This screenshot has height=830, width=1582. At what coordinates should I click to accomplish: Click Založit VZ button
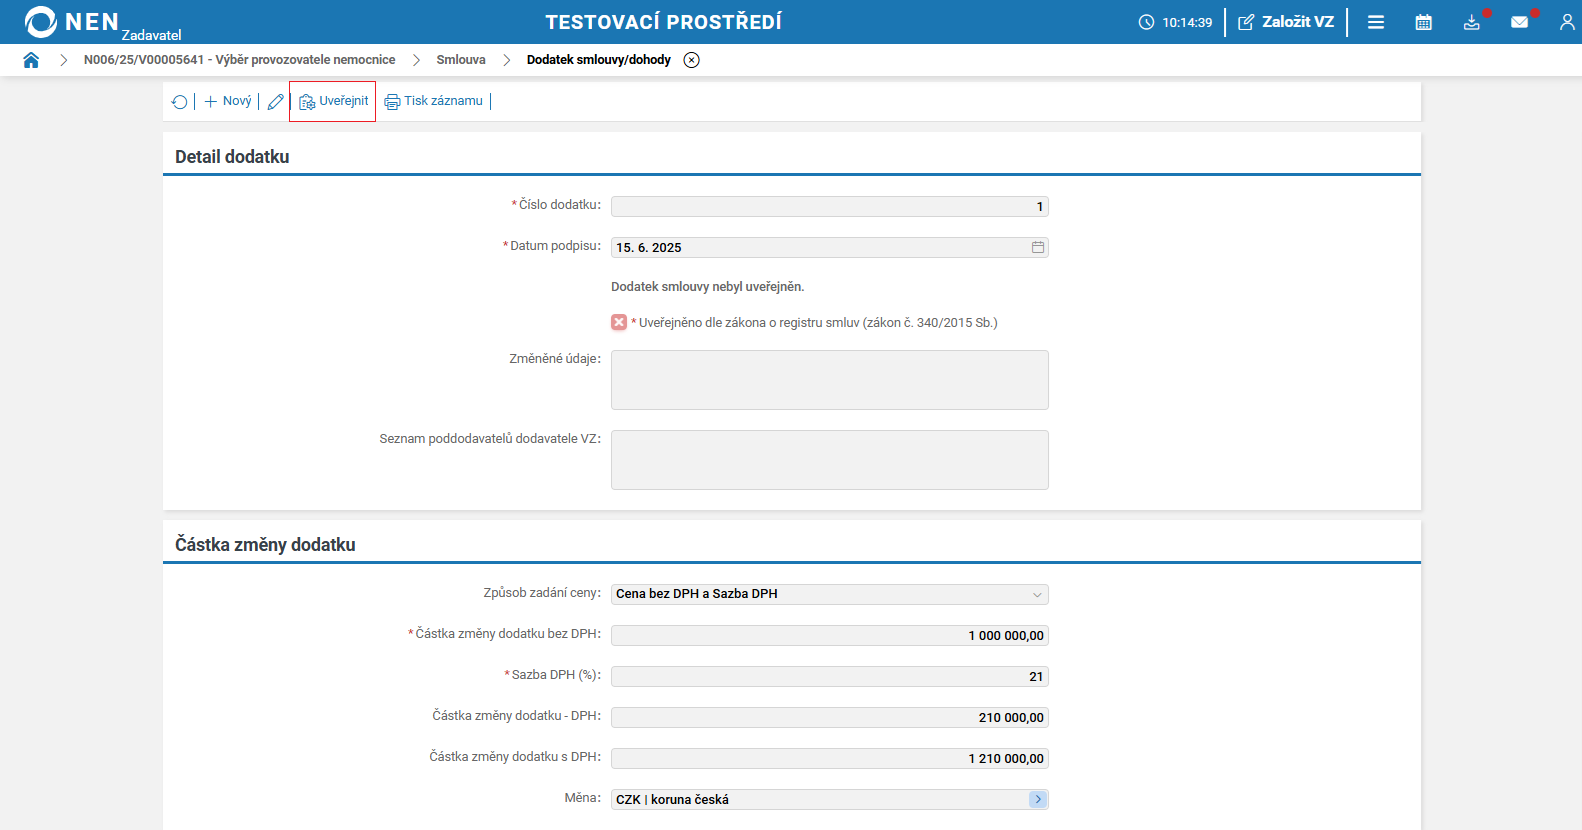coord(1286,22)
